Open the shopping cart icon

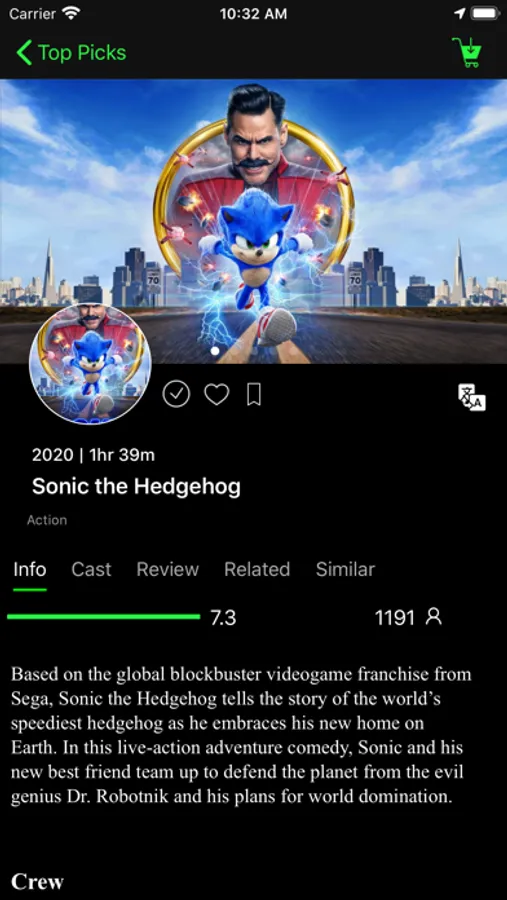click(467, 53)
